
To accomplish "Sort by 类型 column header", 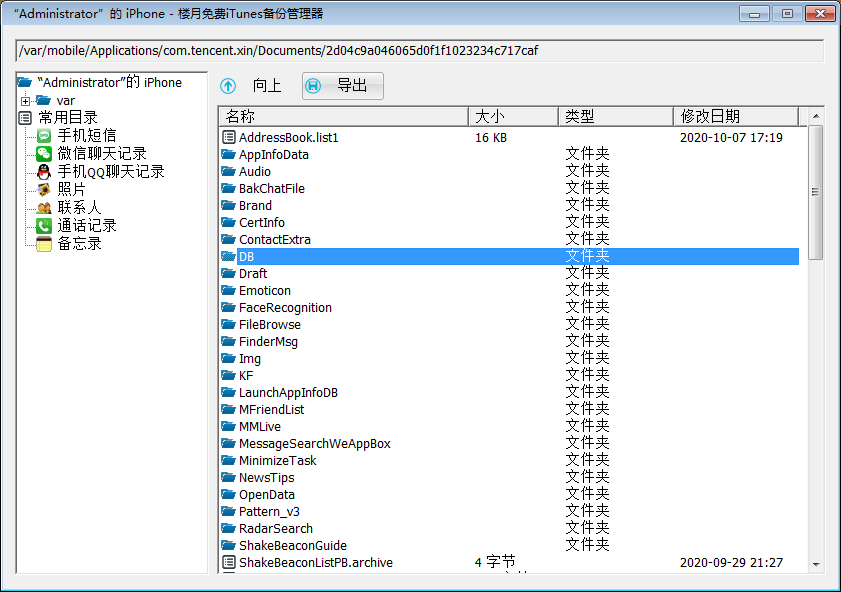I will pyautogui.click(x=616, y=116).
